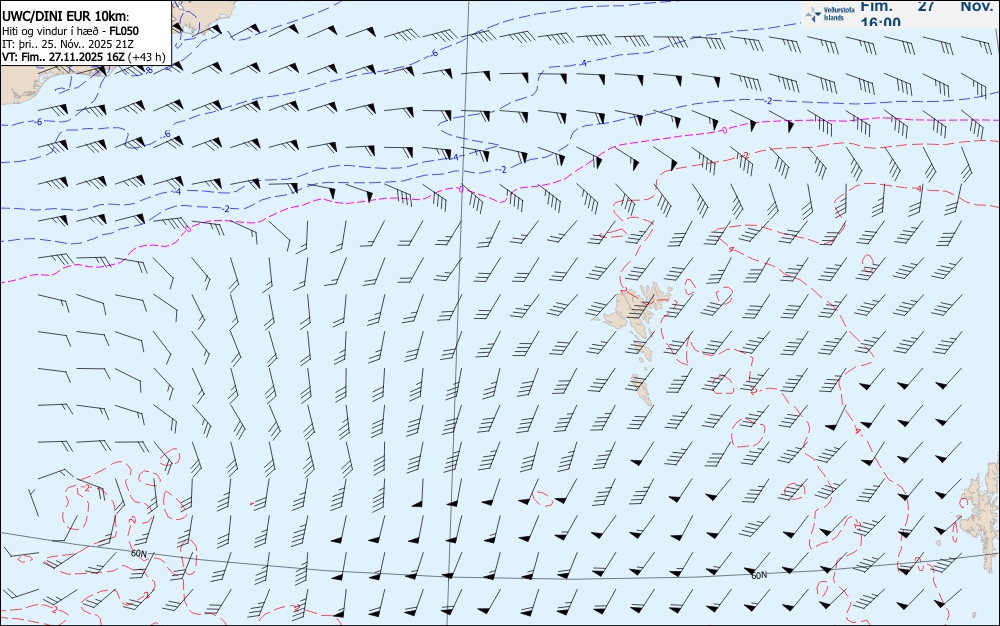Click the 60N label east of the meridian line
This screenshot has height=626, width=1000.
pyautogui.click(x=759, y=576)
